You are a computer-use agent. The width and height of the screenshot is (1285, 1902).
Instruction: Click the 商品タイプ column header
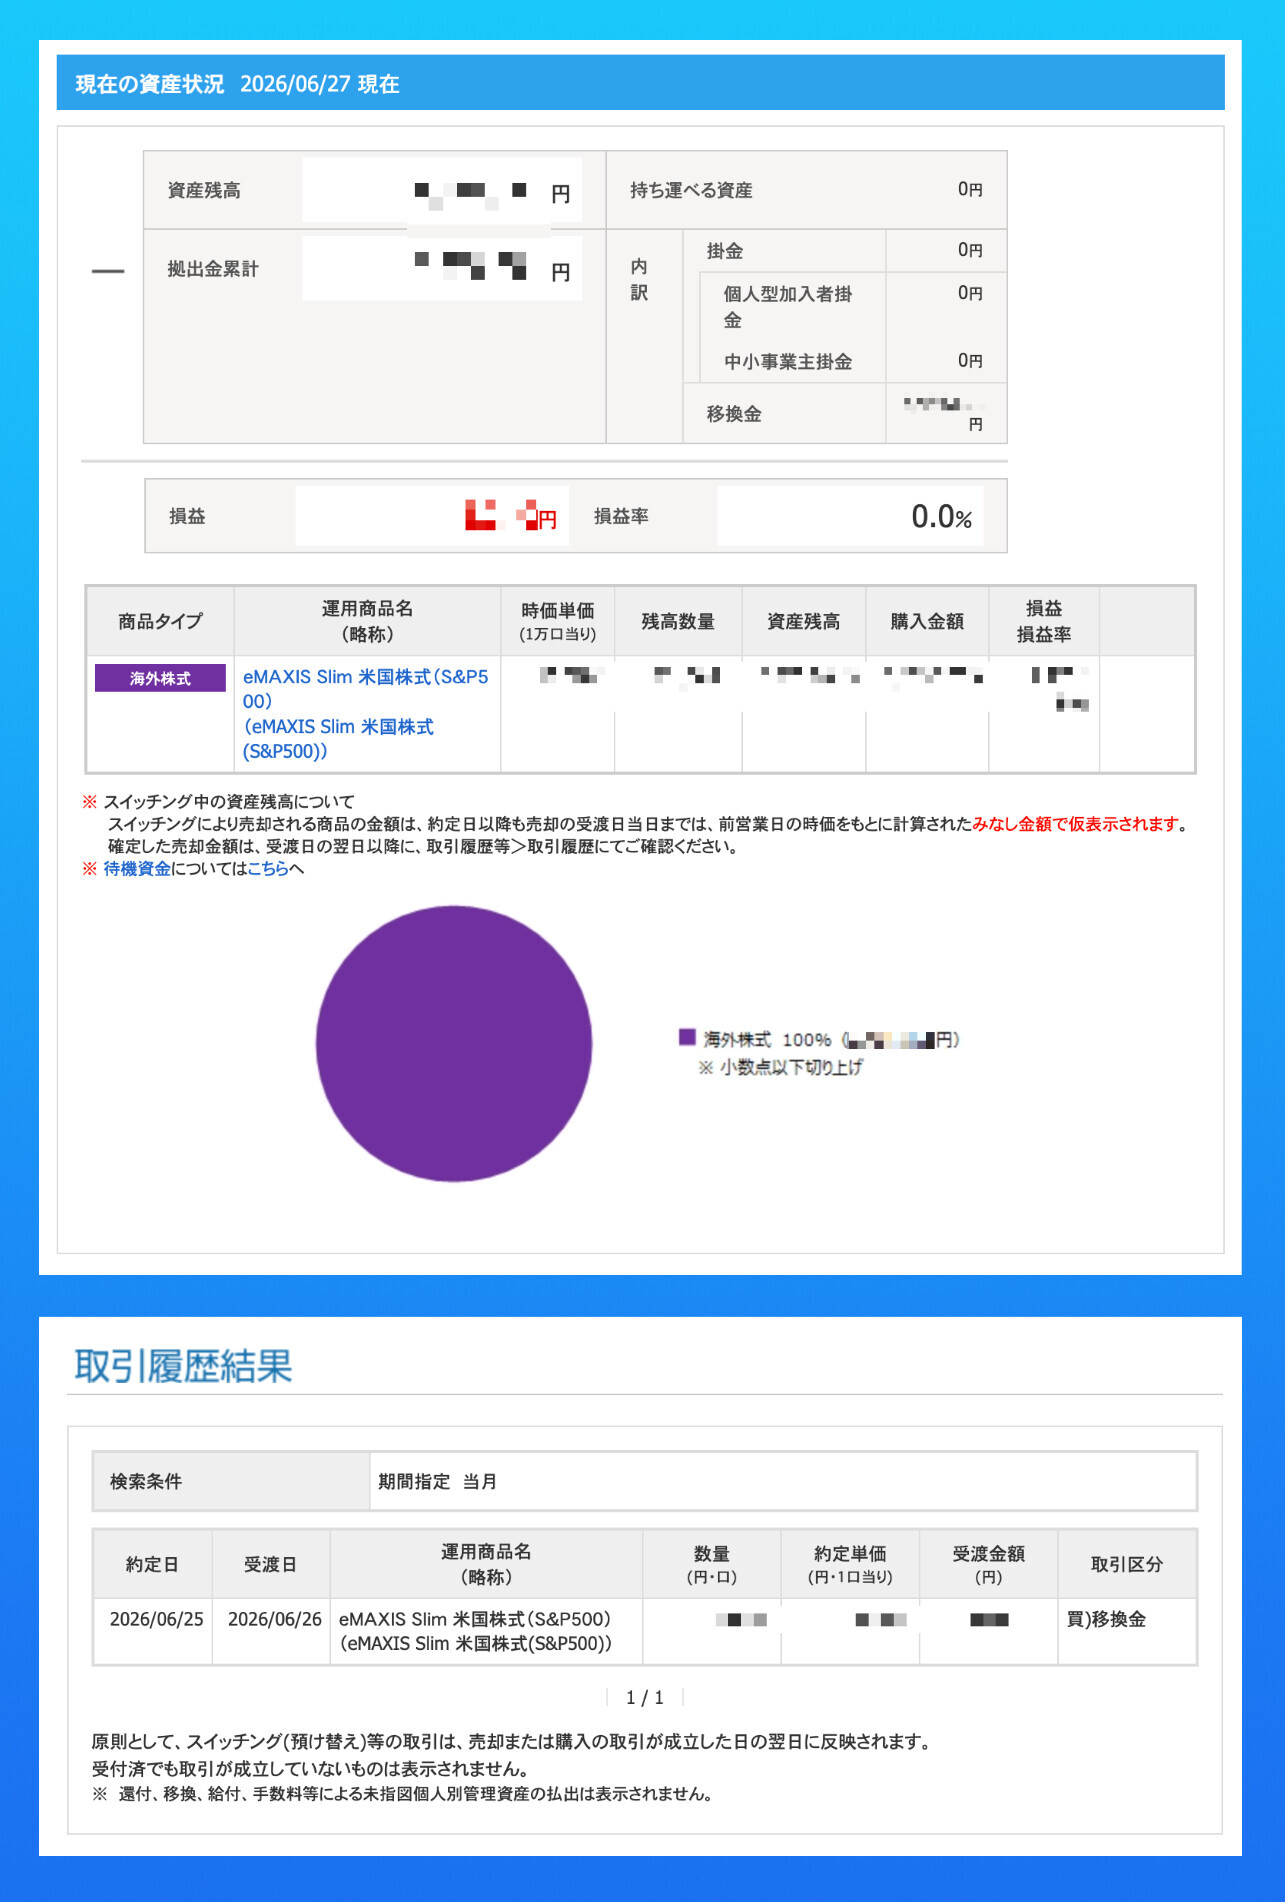(160, 621)
